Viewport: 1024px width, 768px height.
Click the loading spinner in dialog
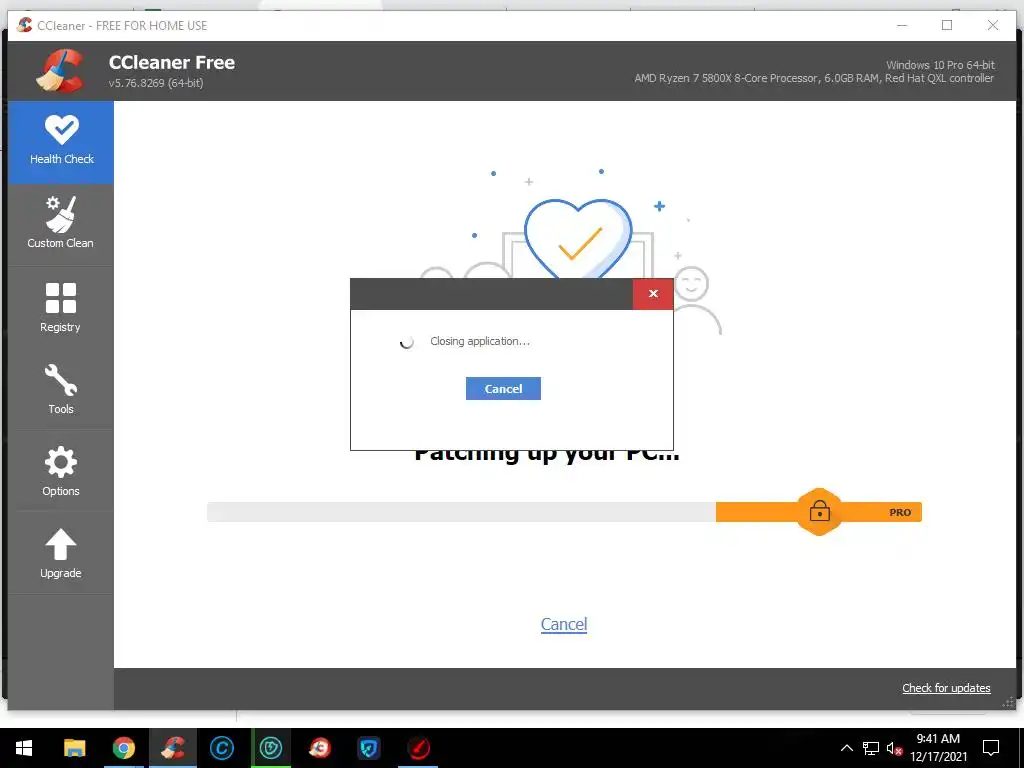pos(406,342)
